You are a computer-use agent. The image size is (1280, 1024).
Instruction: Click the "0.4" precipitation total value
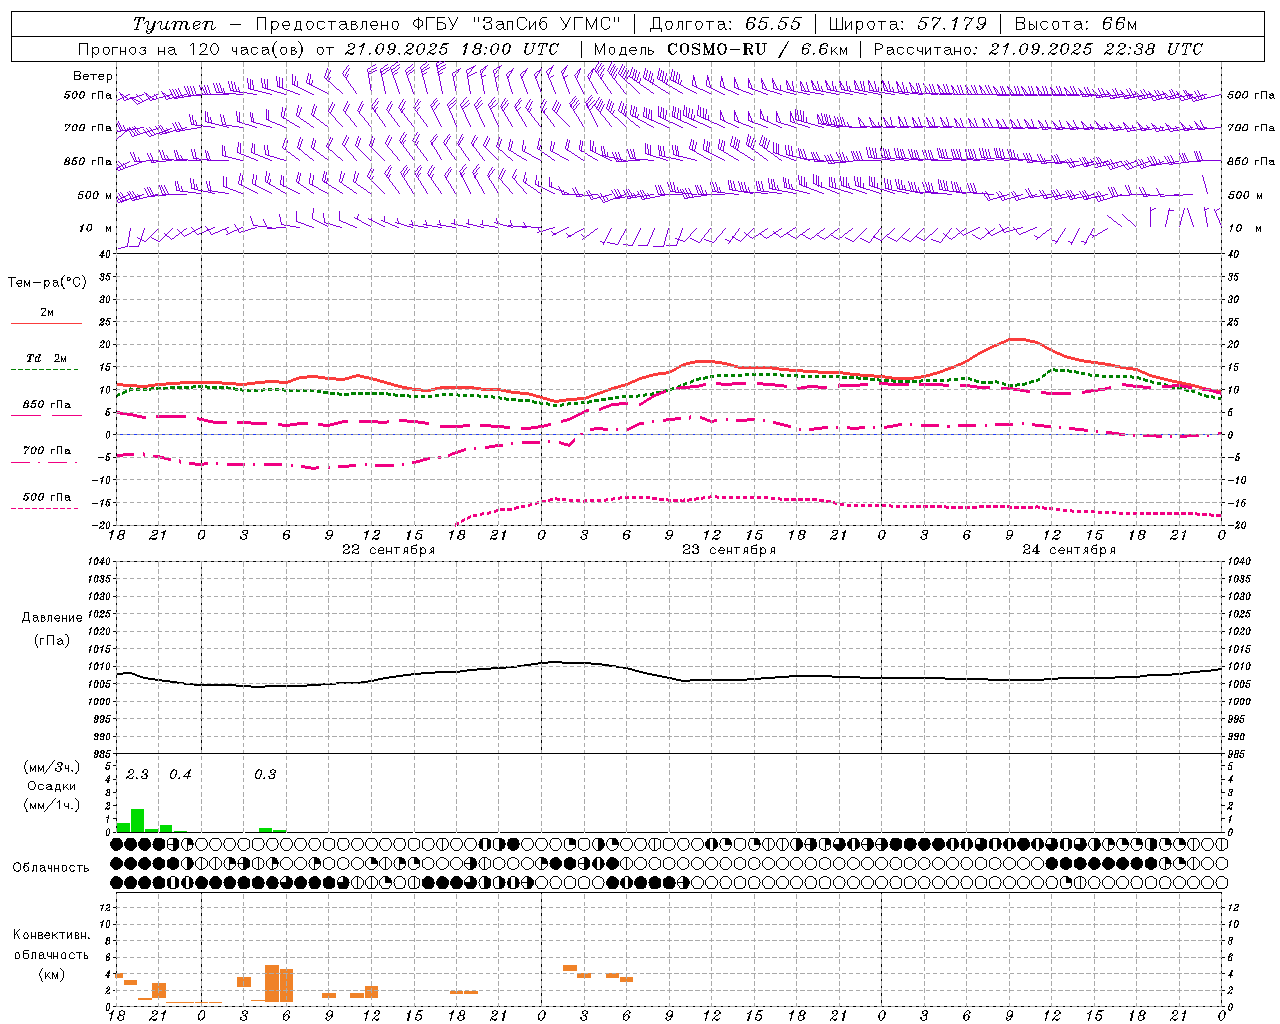(180, 774)
